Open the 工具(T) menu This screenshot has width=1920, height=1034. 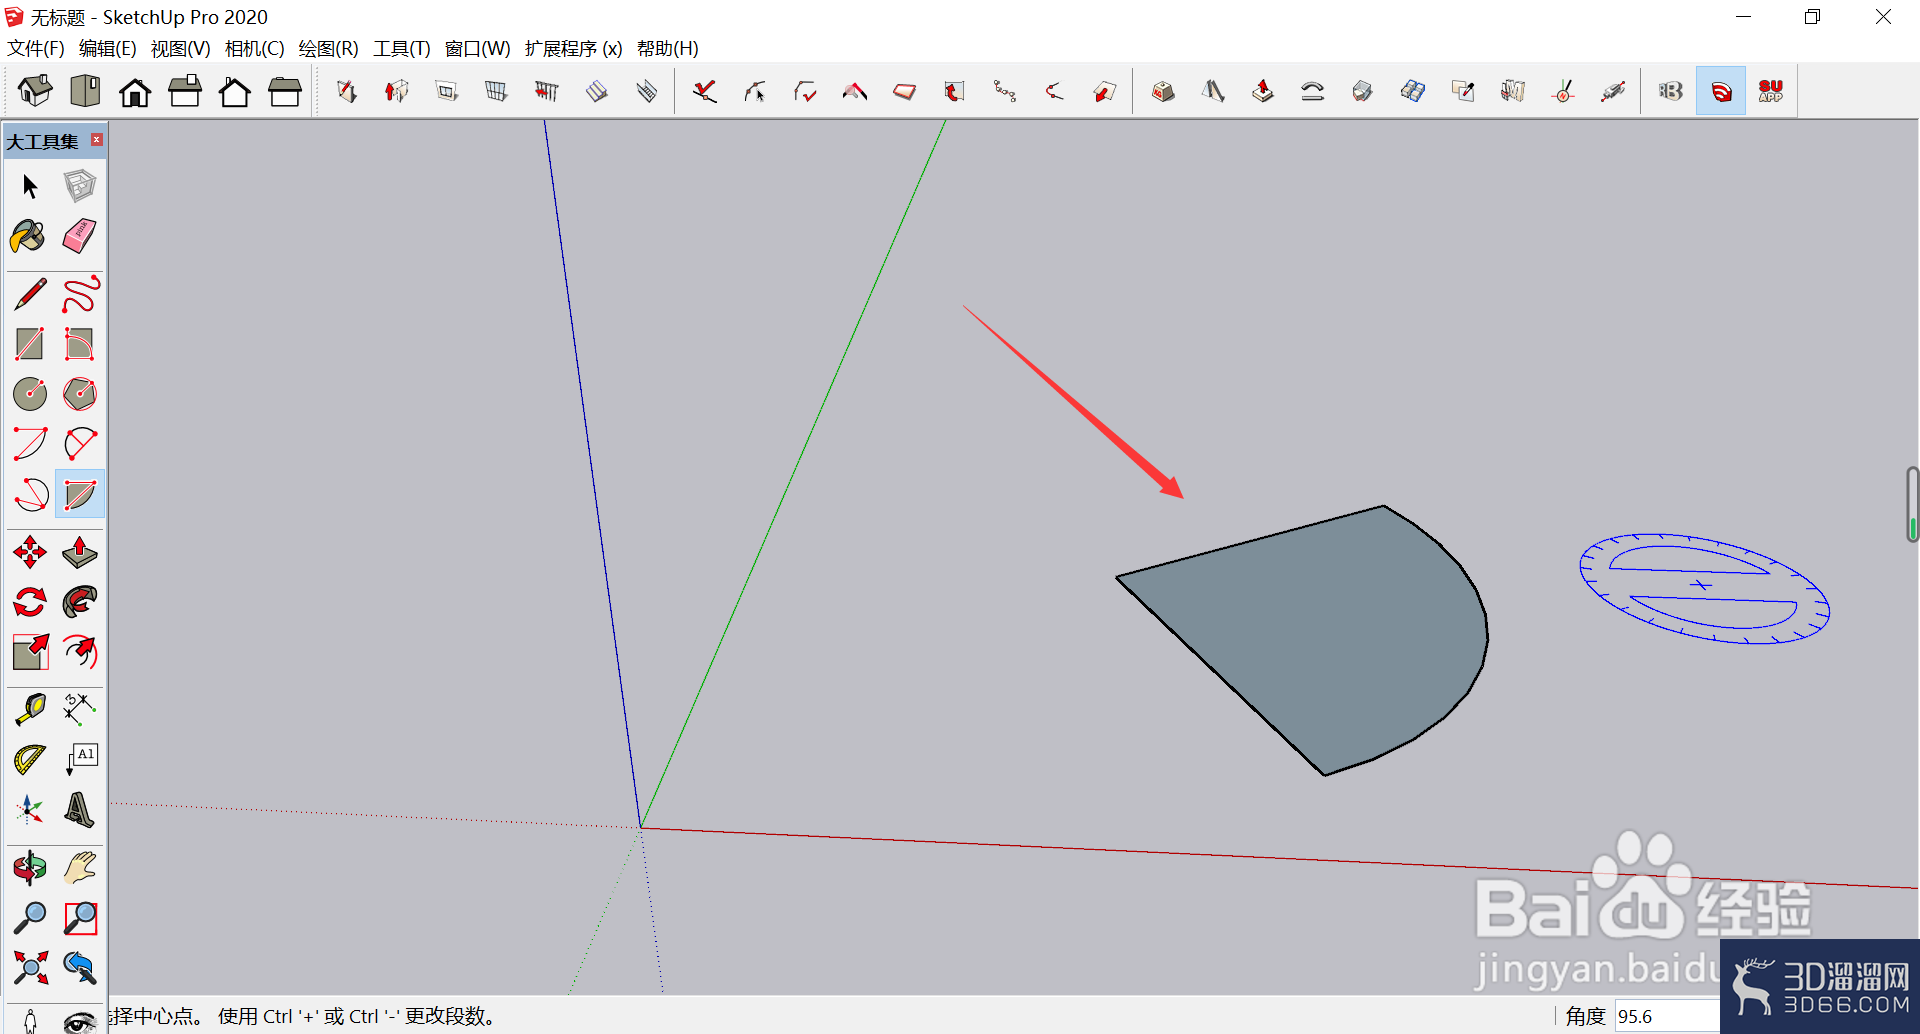tap(402, 48)
